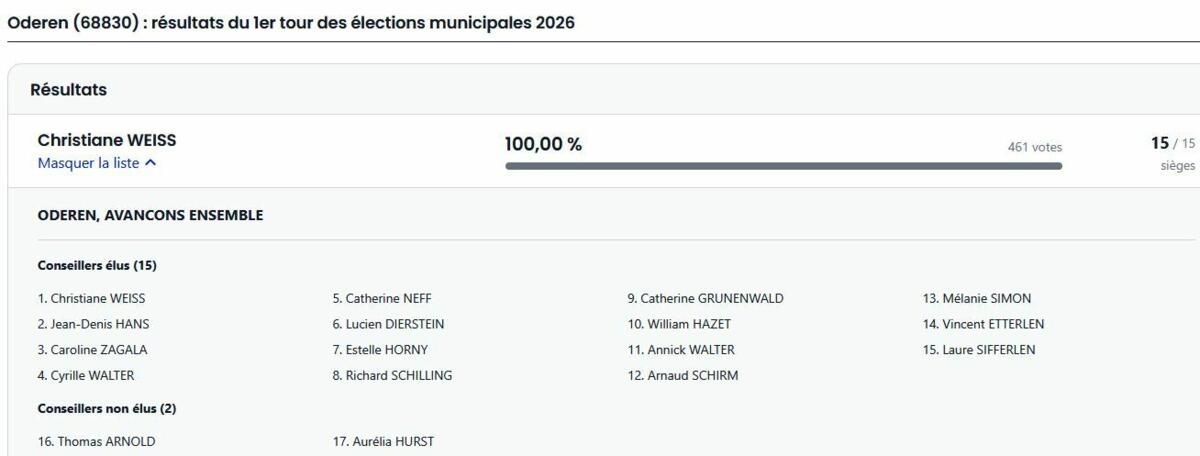Click Richard SCHILLING in elected list

pyautogui.click(x=392, y=376)
